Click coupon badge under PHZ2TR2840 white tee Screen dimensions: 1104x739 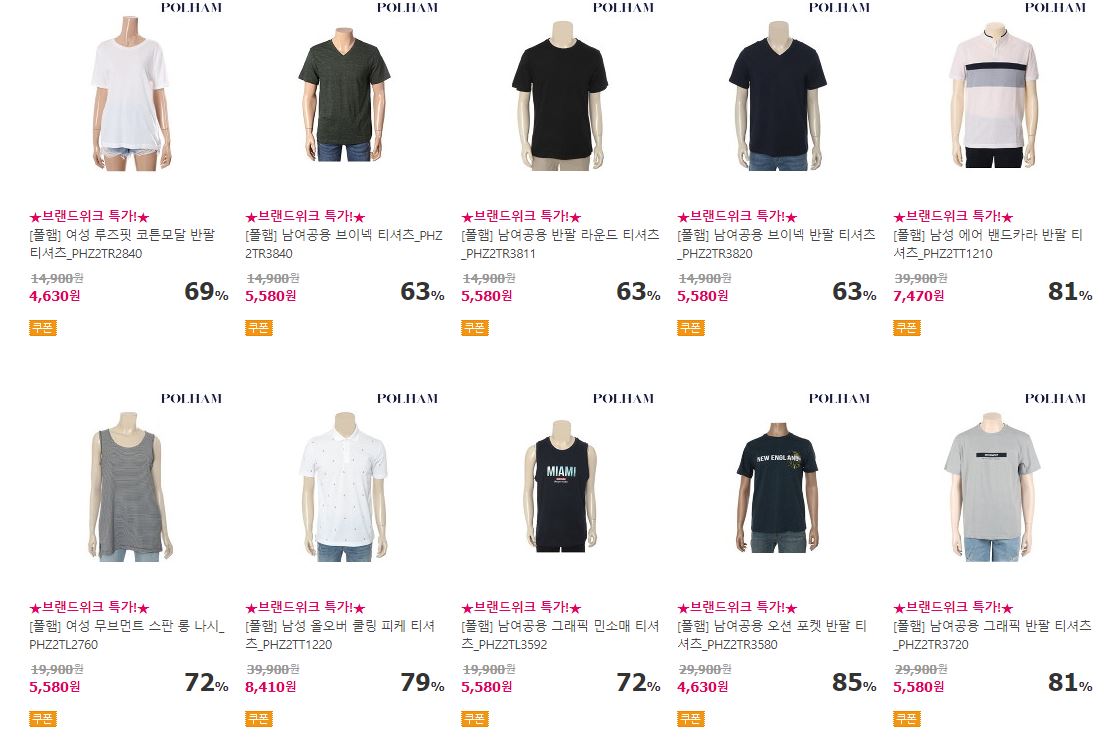43,327
